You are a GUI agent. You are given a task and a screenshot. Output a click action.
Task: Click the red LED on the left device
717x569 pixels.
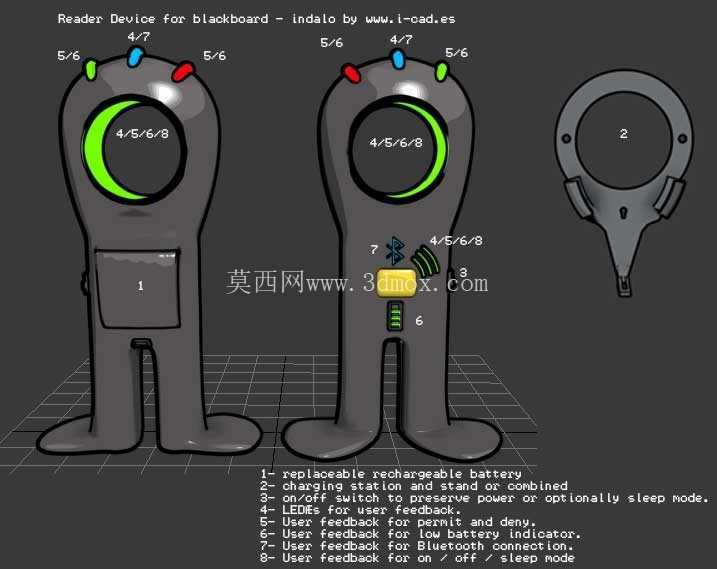click(x=183, y=71)
